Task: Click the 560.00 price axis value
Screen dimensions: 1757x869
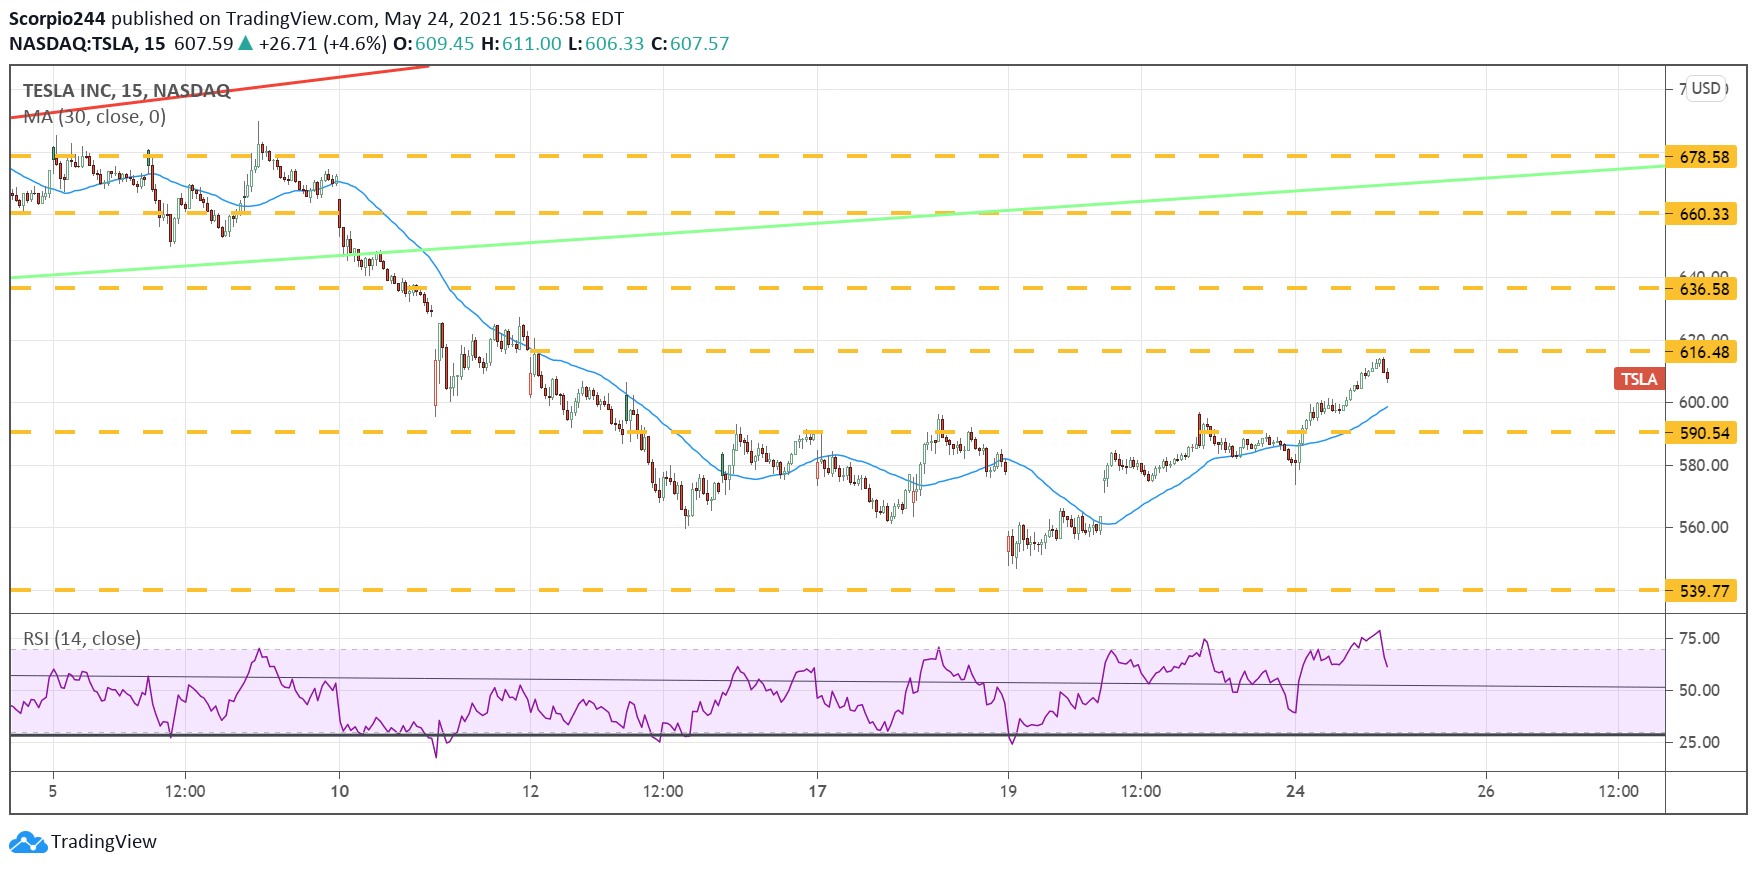Action: click(1704, 527)
